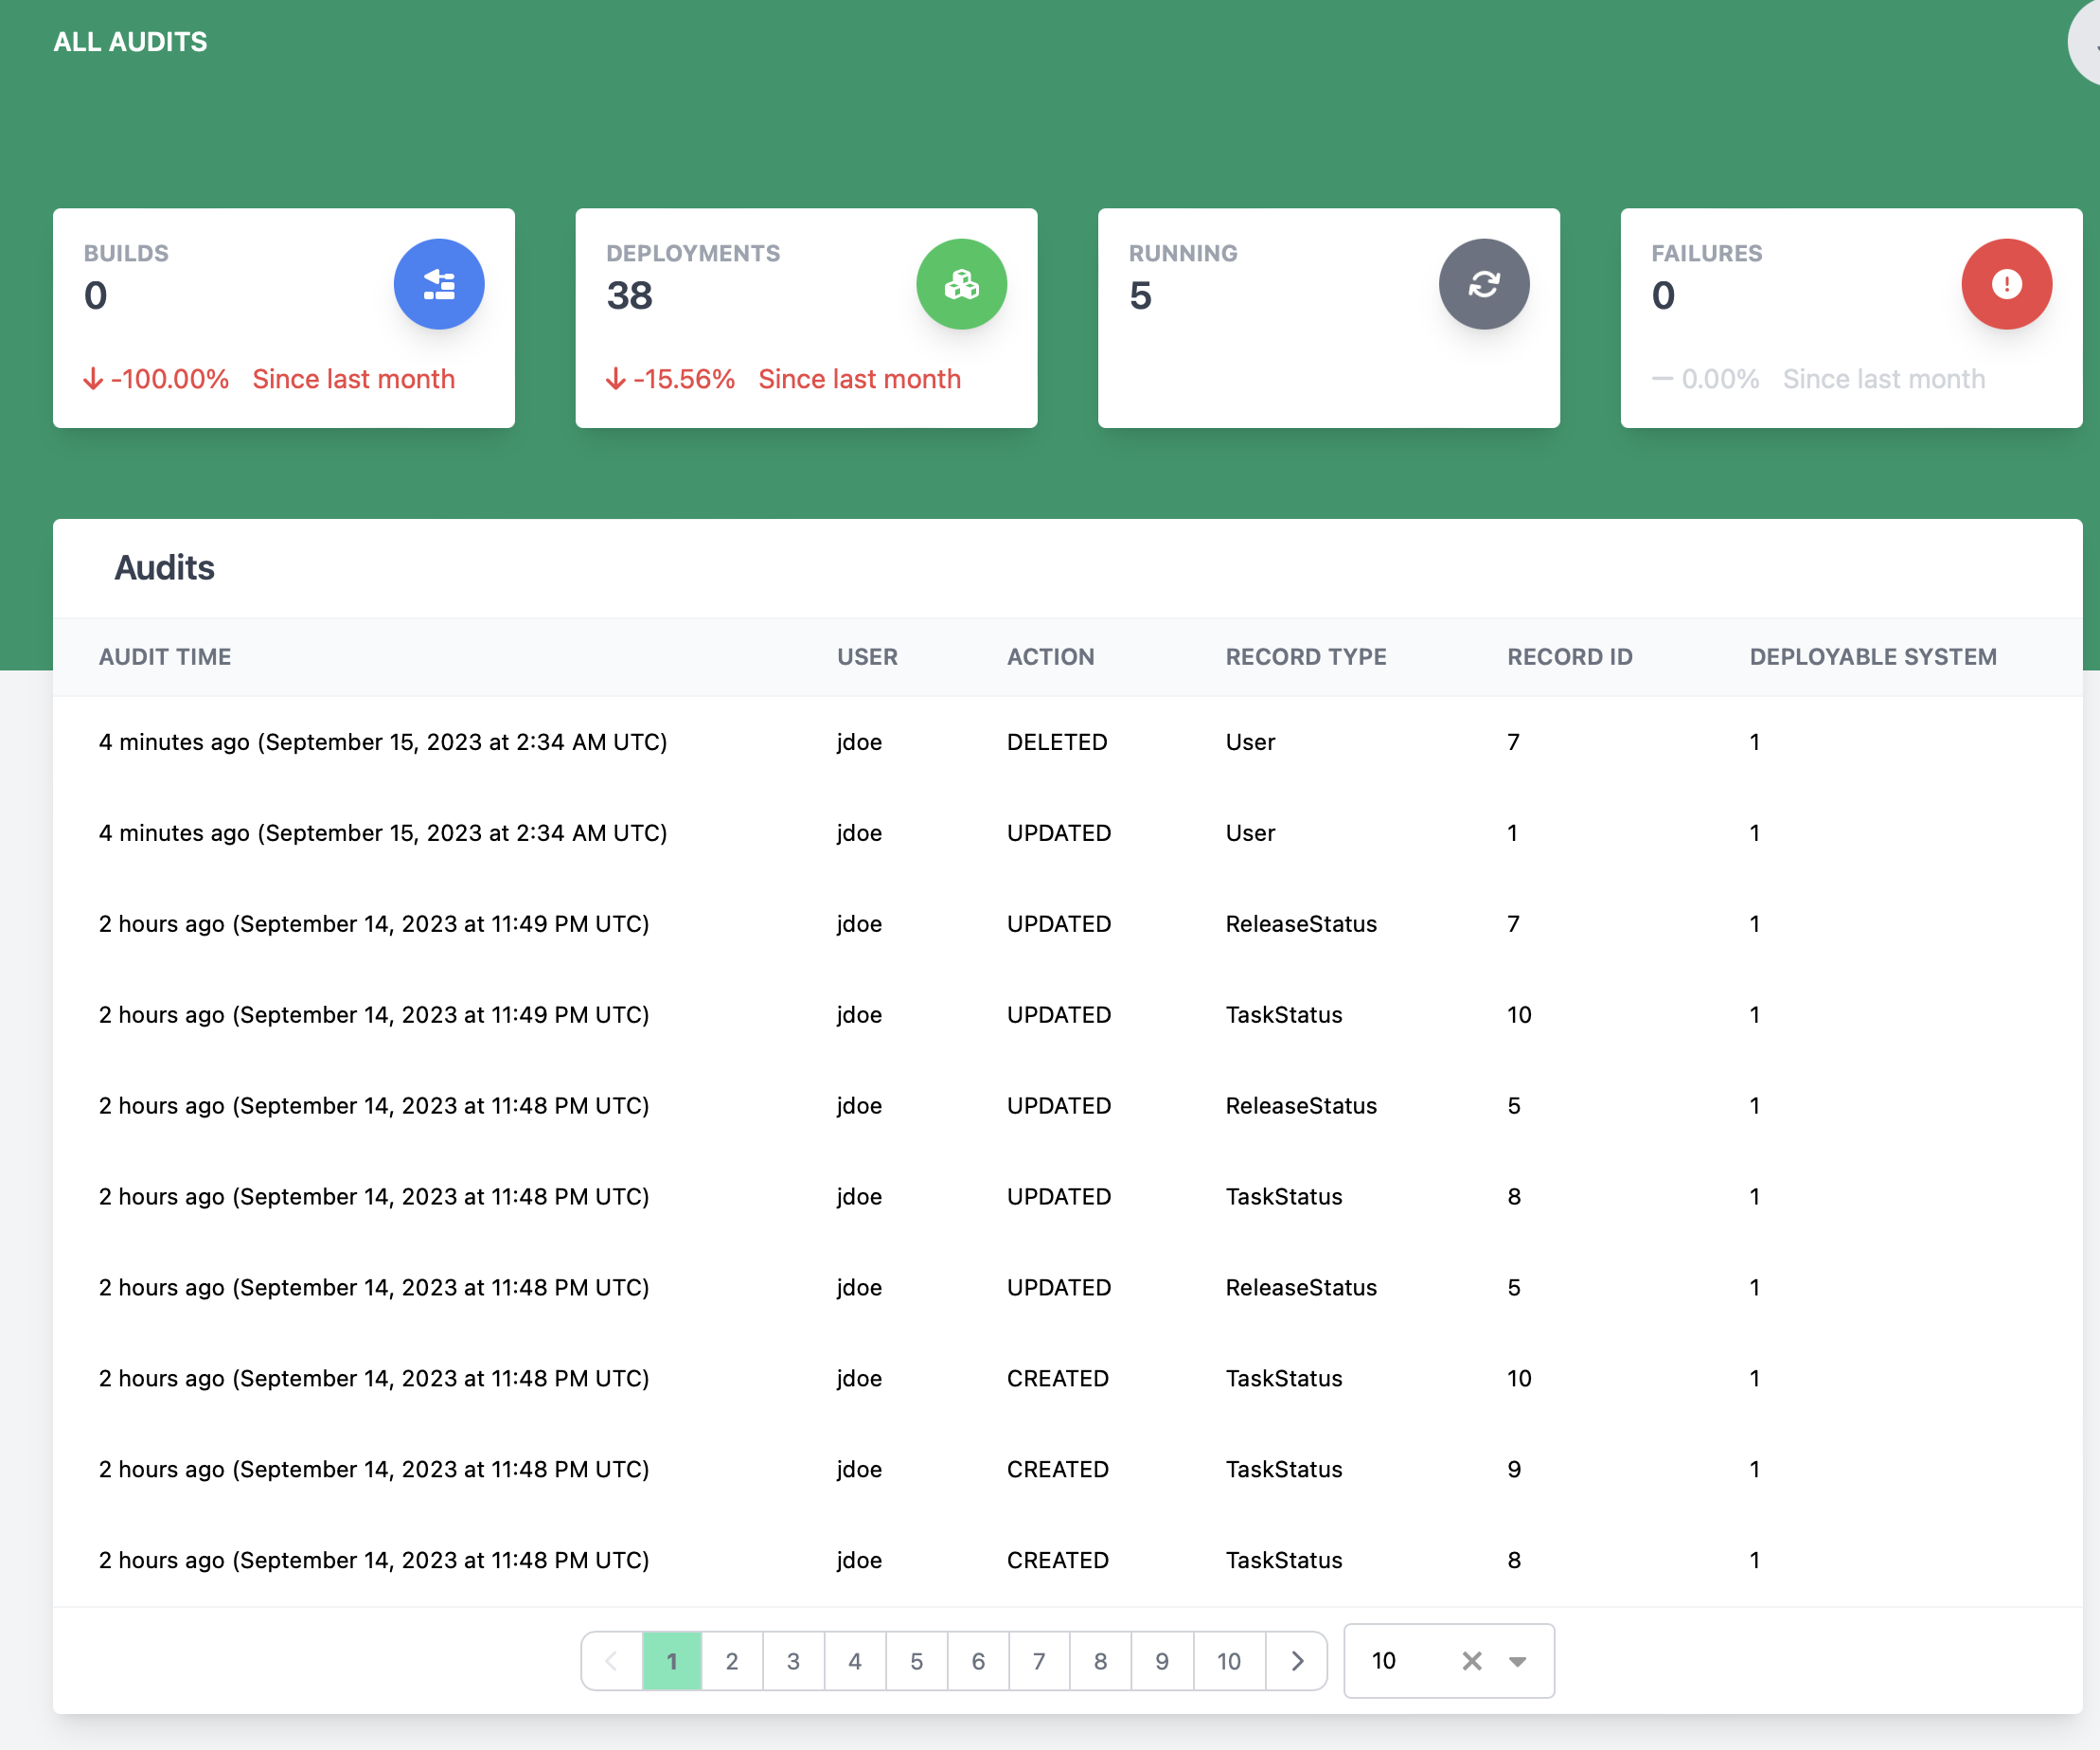Click the 0.00% failures change value

click(x=1720, y=379)
